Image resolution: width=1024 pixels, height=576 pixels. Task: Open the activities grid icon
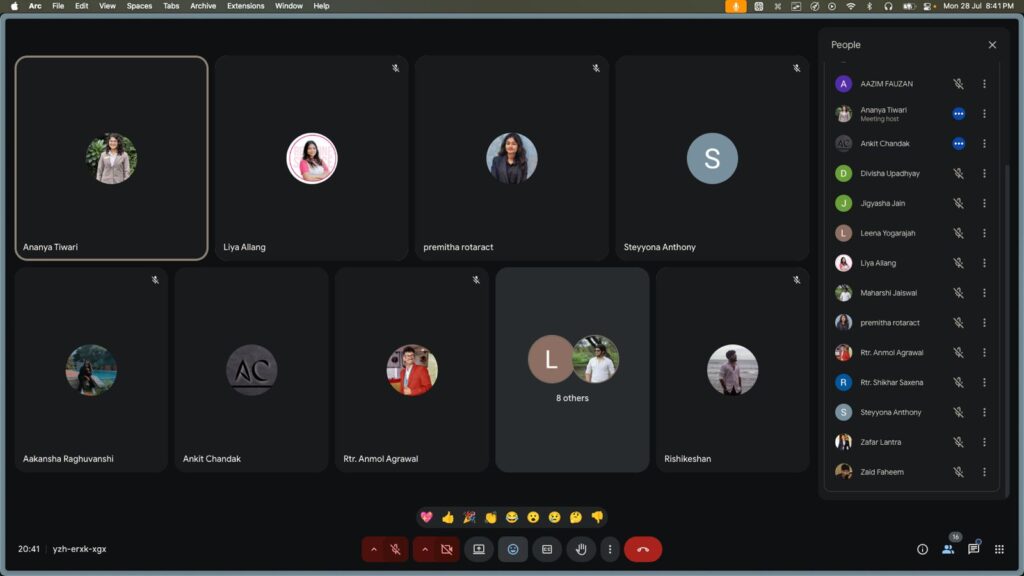[998, 549]
